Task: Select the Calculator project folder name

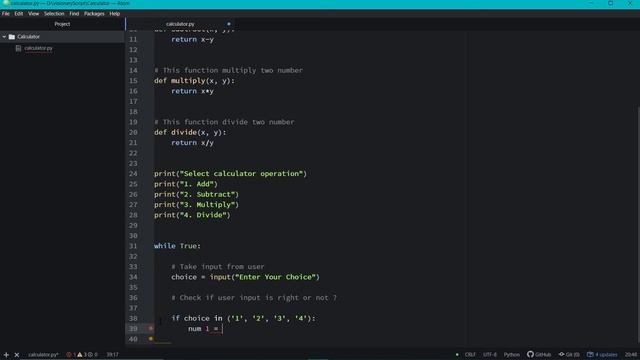Action: click(28, 37)
